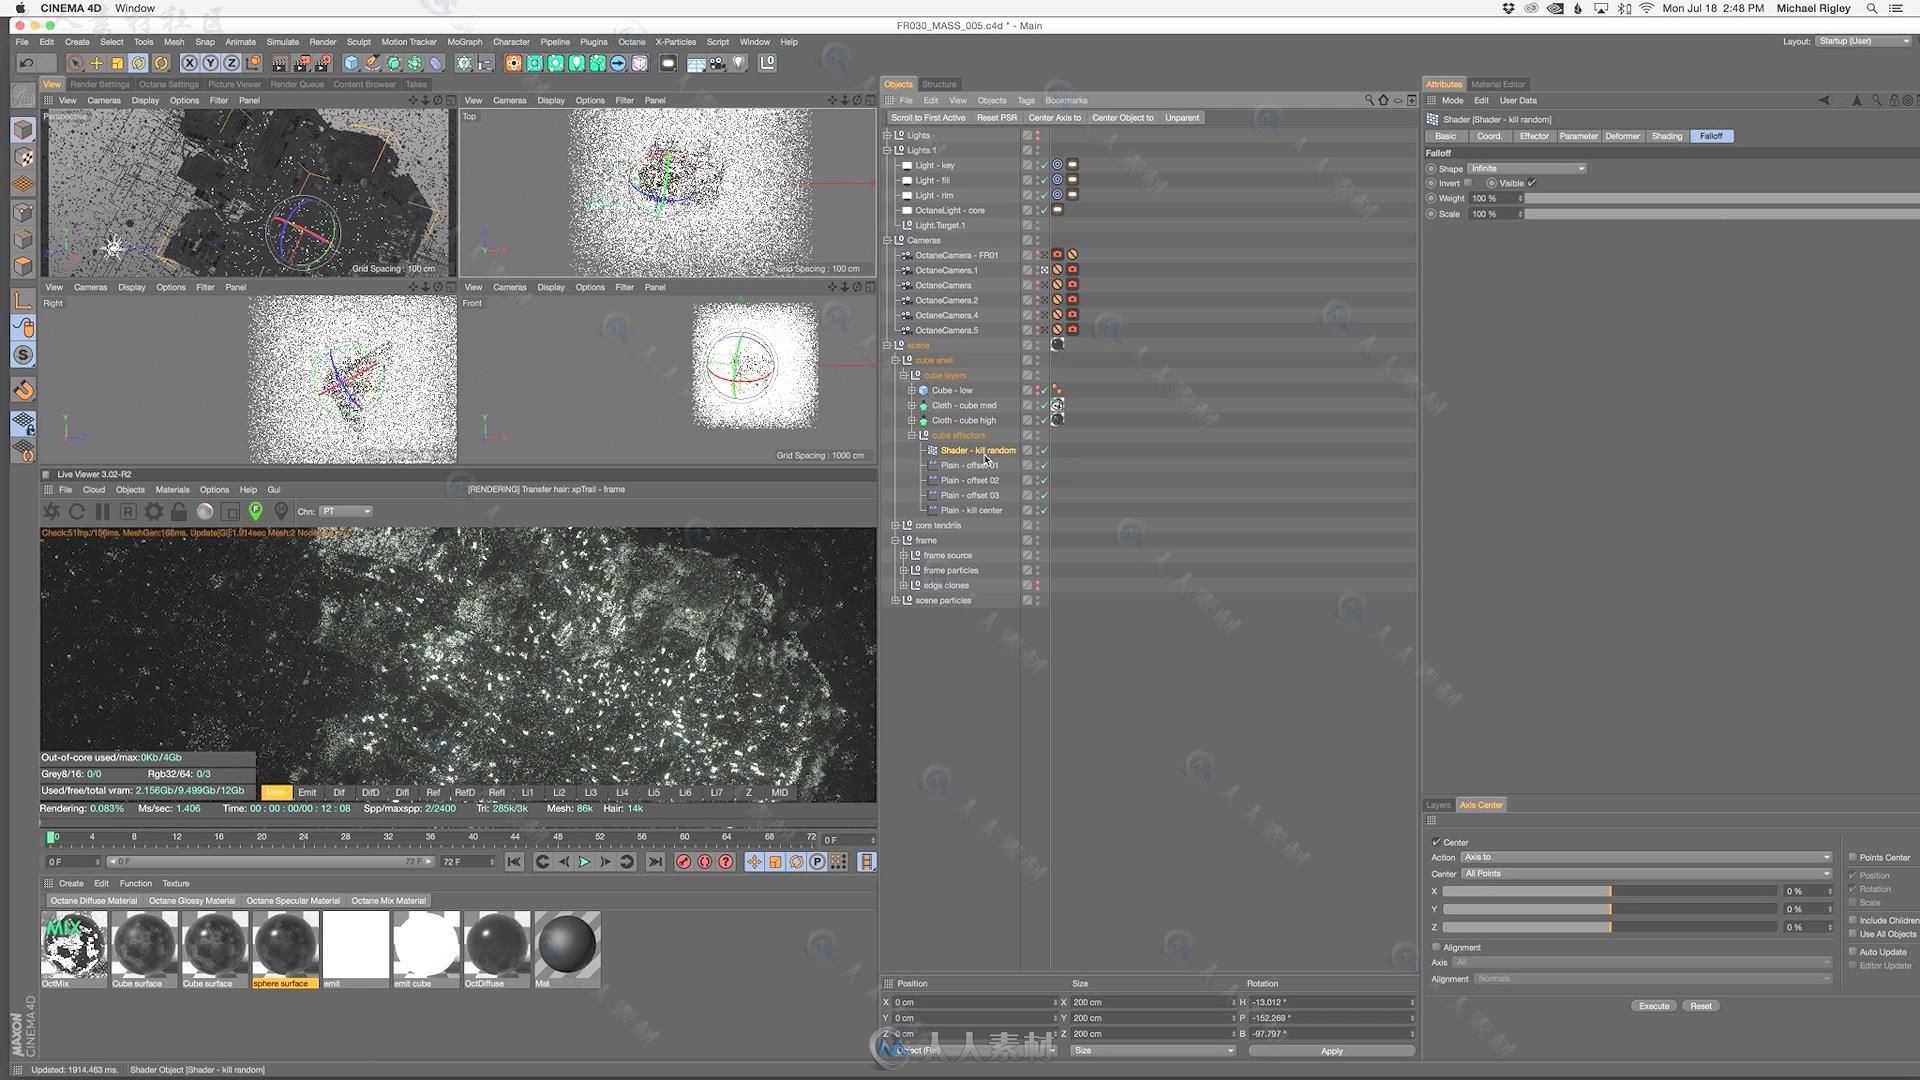Image resolution: width=1920 pixels, height=1080 pixels.
Task: Enable Include Children checkbox
Action: pyautogui.click(x=1852, y=920)
